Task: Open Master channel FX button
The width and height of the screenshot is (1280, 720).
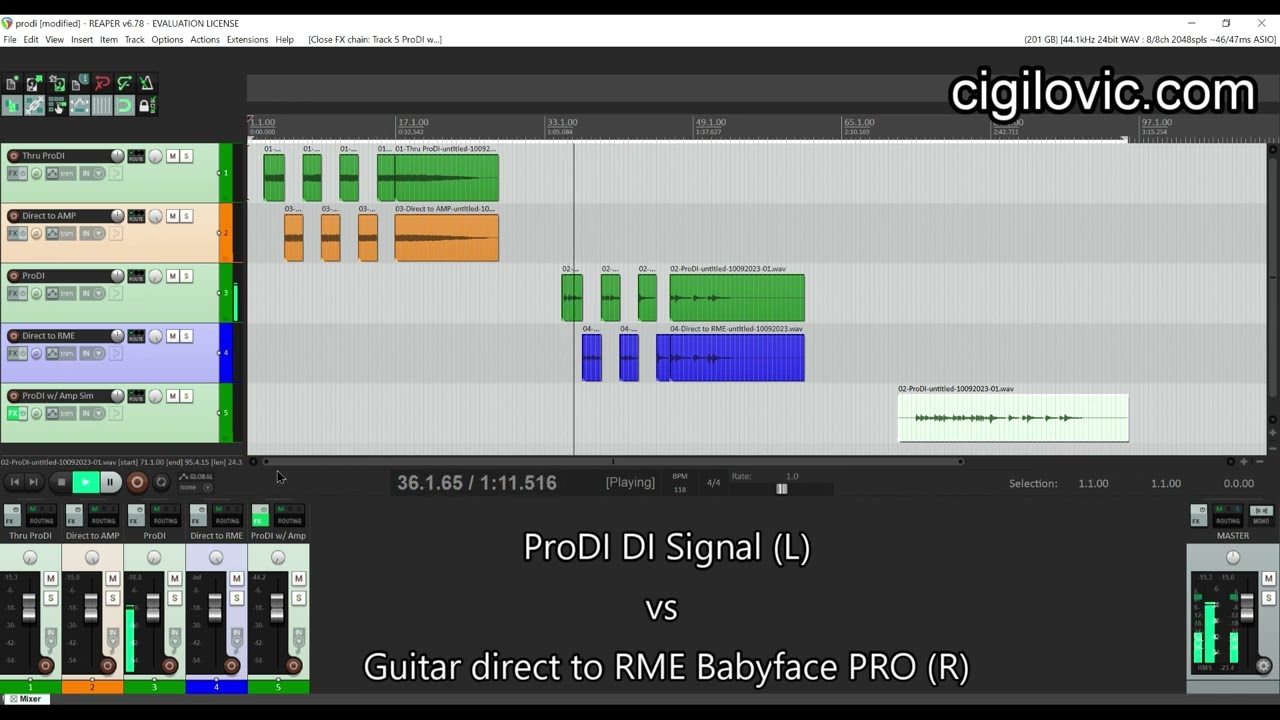Action: click(x=1199, y=515)
